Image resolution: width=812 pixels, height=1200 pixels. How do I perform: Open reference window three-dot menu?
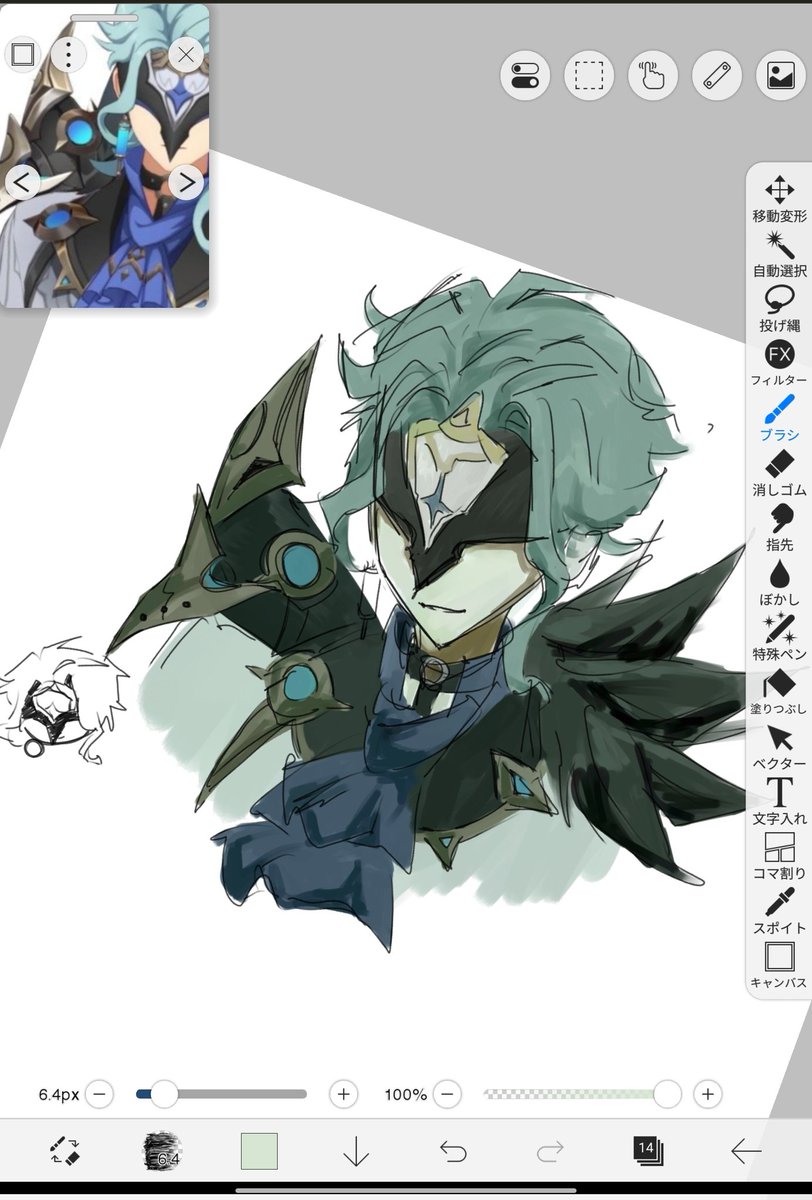(x=67, y=54)
